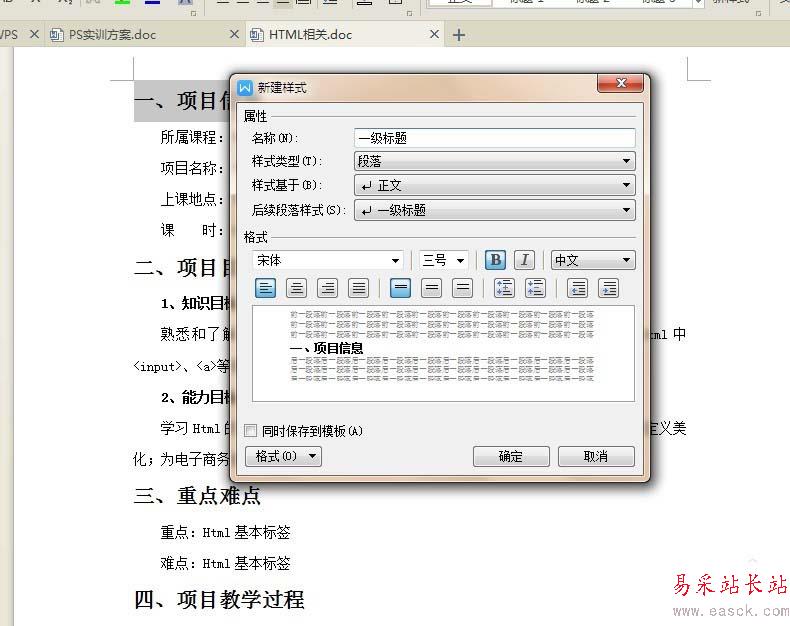Screen dimensions: 790x626
Task: Confirm with the 确定 button
Action: click(511, 457)
